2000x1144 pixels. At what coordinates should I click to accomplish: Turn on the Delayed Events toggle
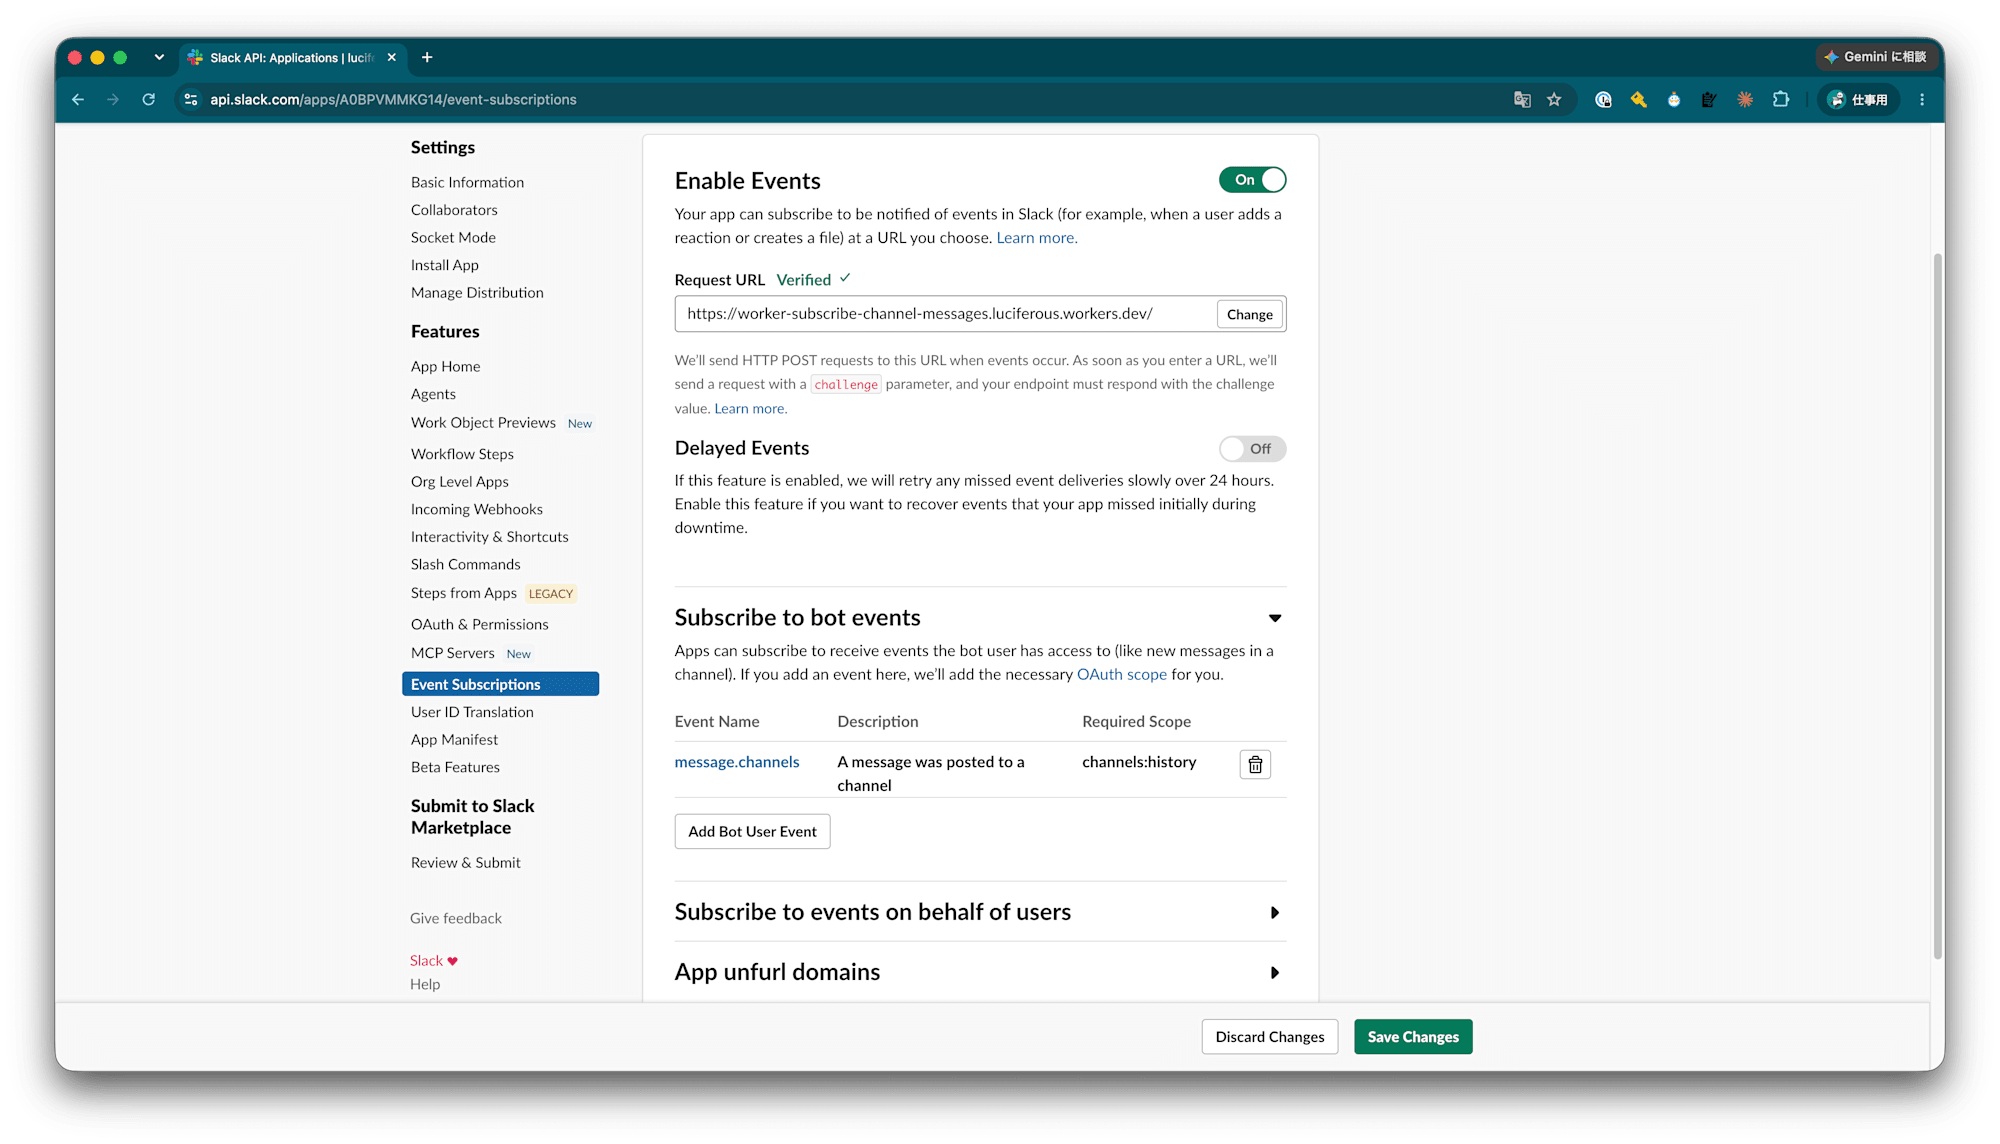[1252, 449]
